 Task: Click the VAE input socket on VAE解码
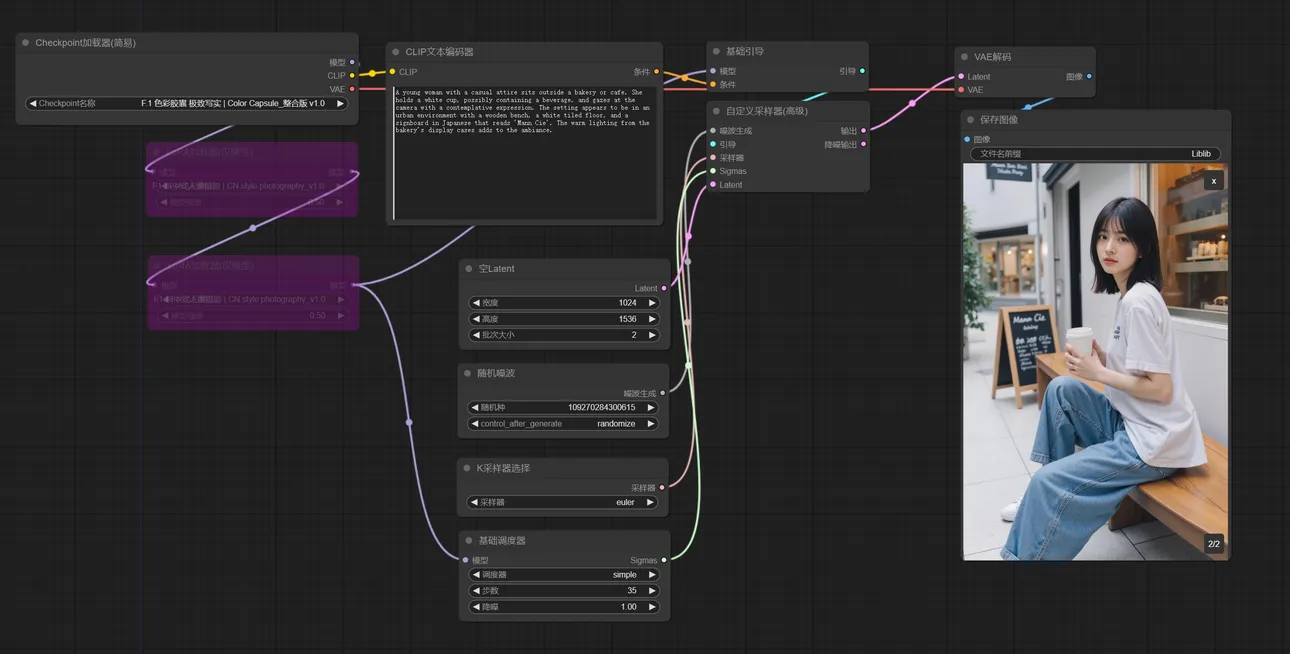[961, 90]
